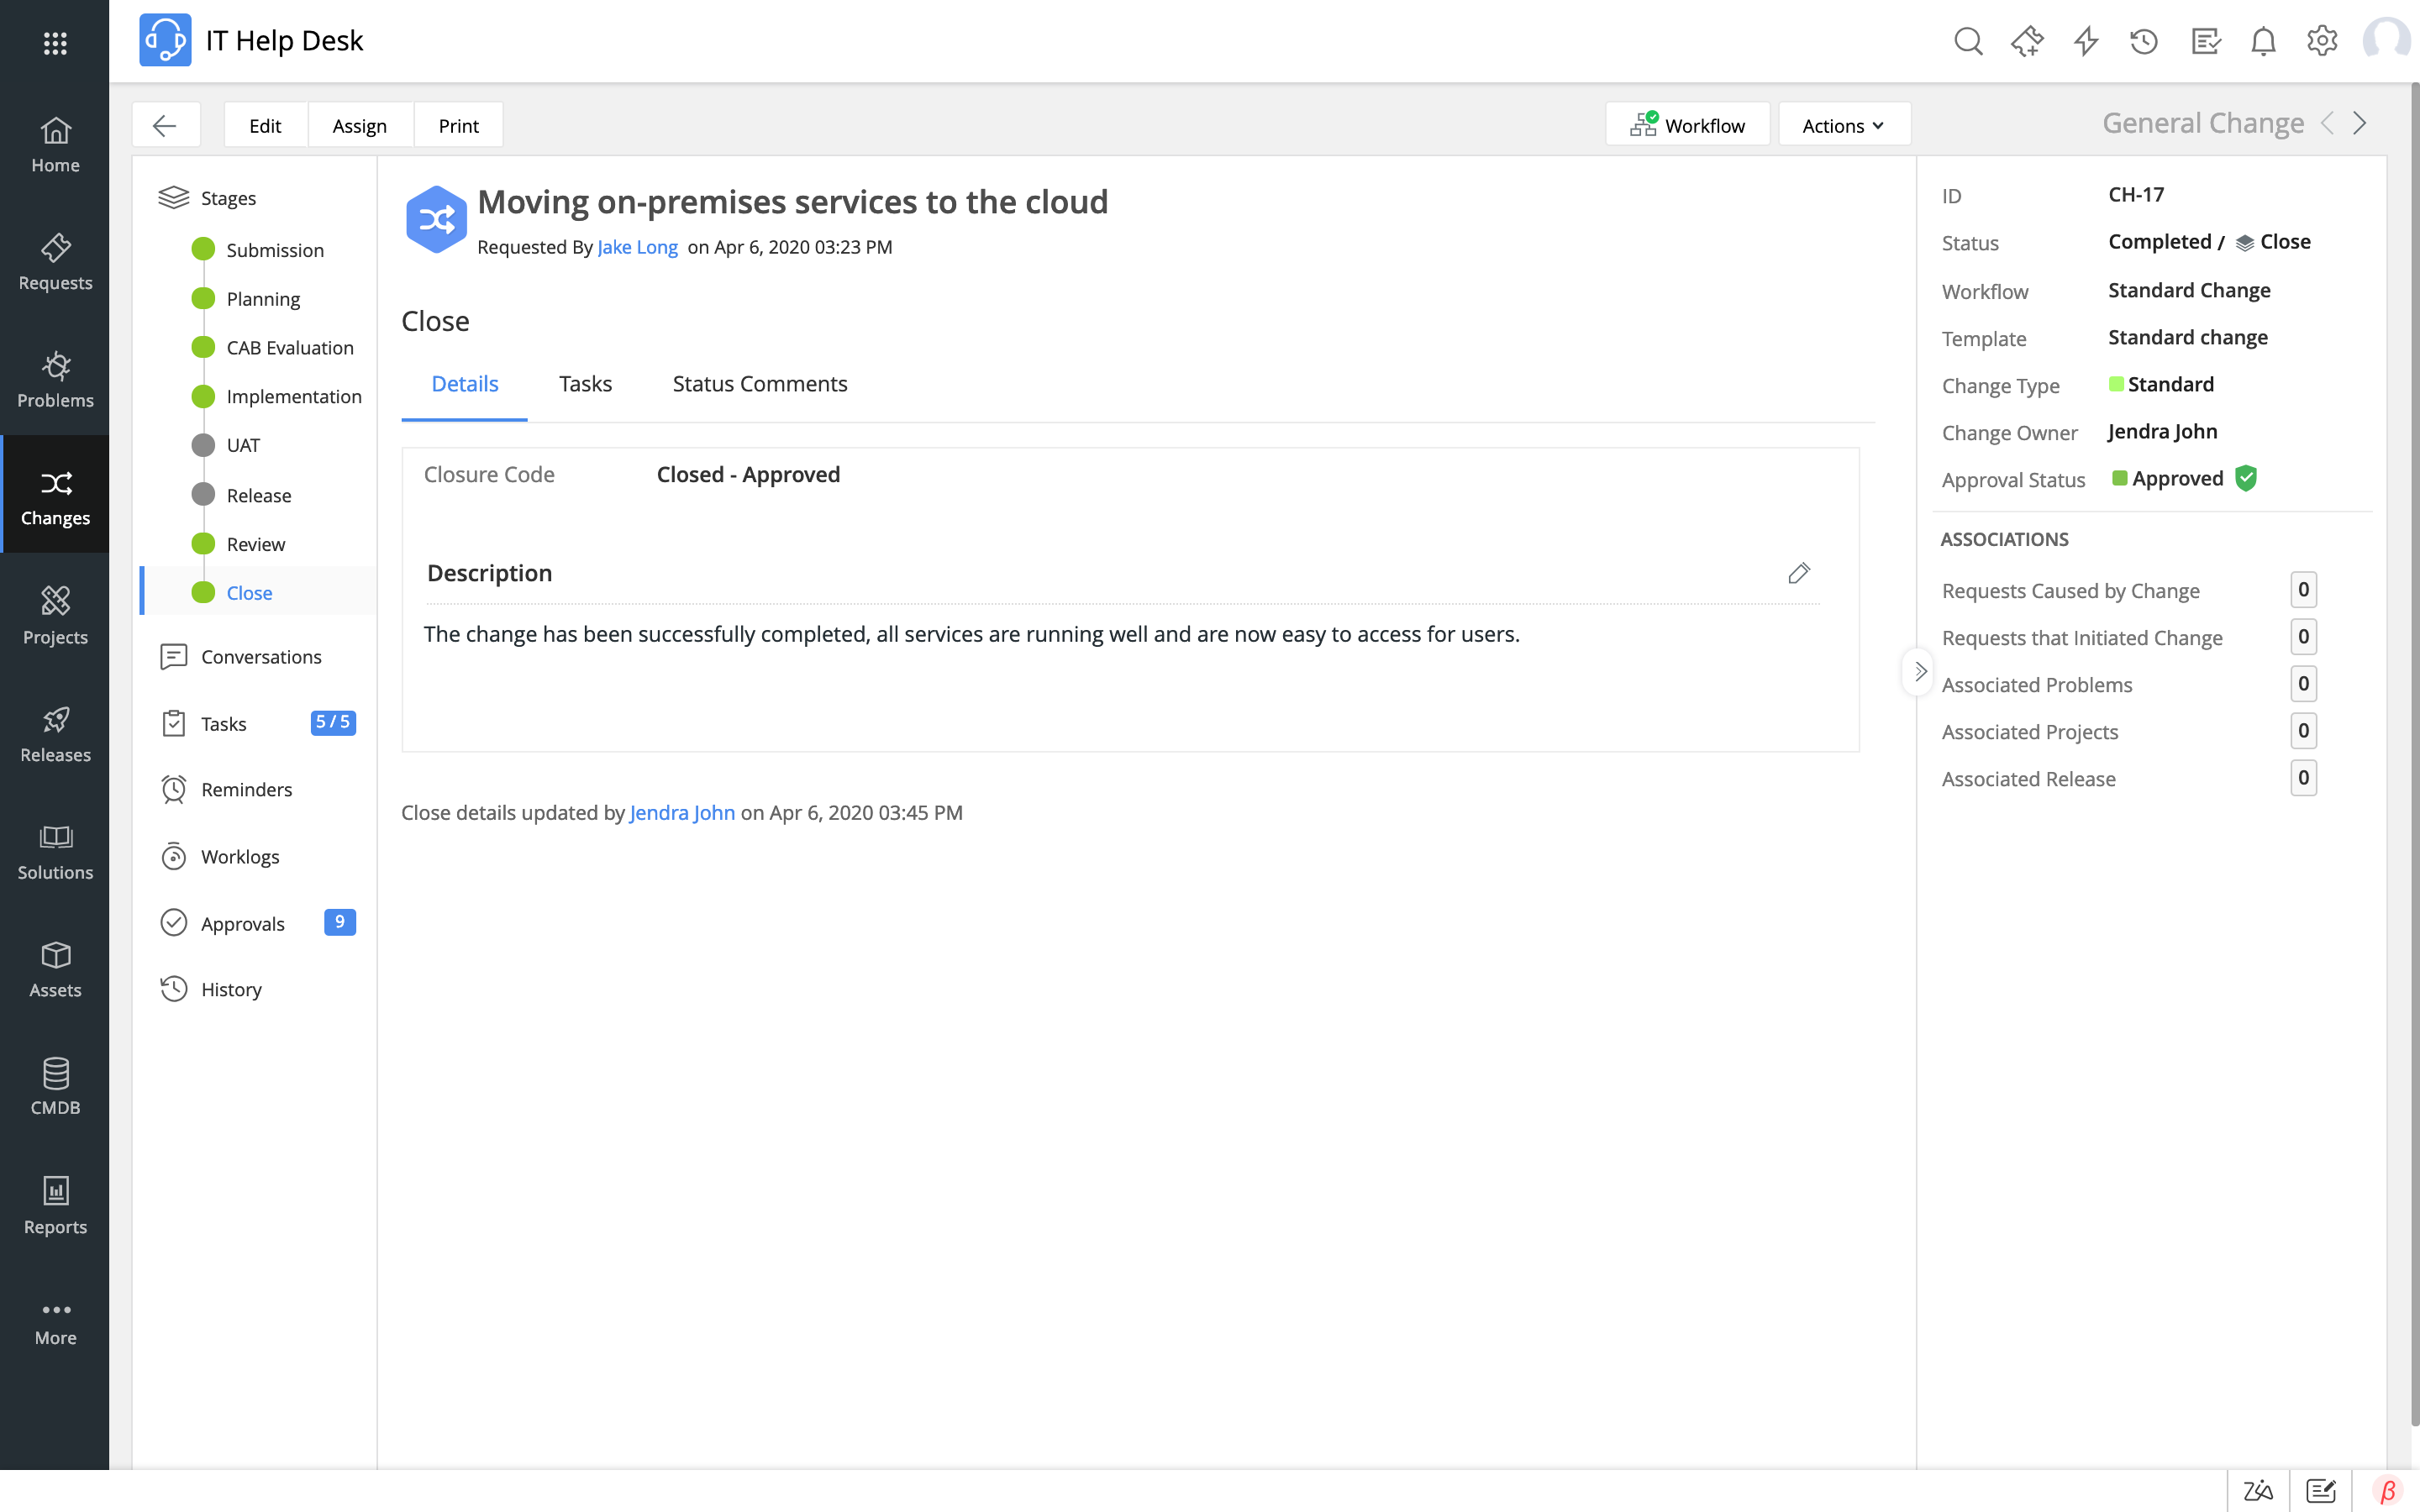Select the CAB Evaluation stage

[289, 347]
